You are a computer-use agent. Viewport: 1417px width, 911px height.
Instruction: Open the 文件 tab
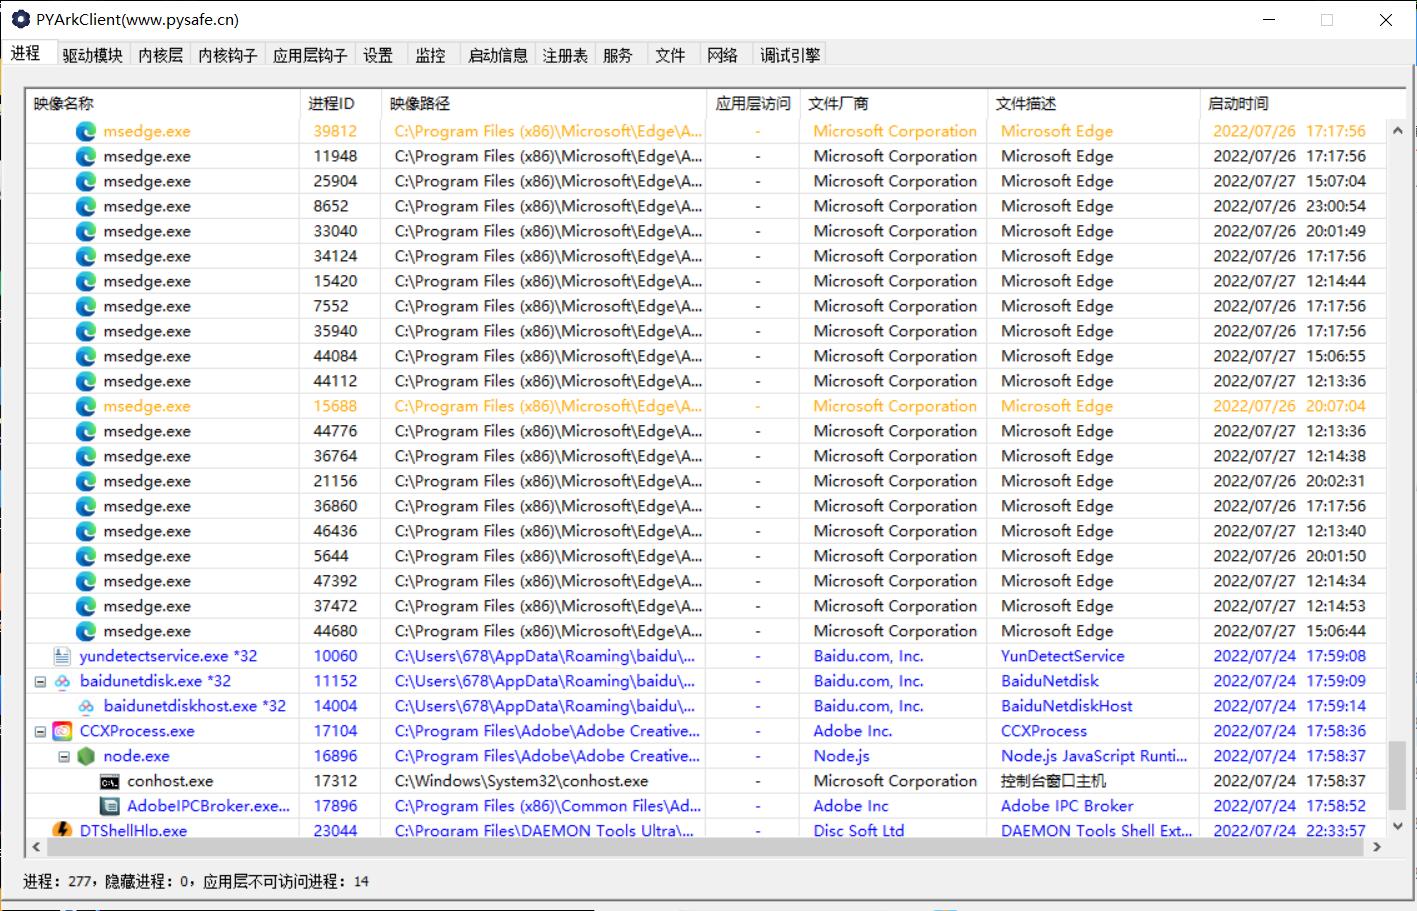tap(670, 56)
